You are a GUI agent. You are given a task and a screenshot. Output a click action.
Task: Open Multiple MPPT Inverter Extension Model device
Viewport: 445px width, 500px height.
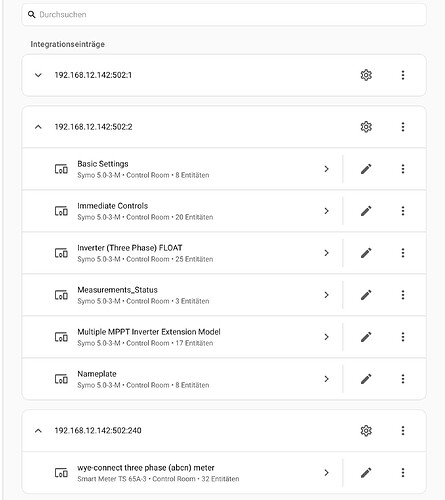coord(182,337)
